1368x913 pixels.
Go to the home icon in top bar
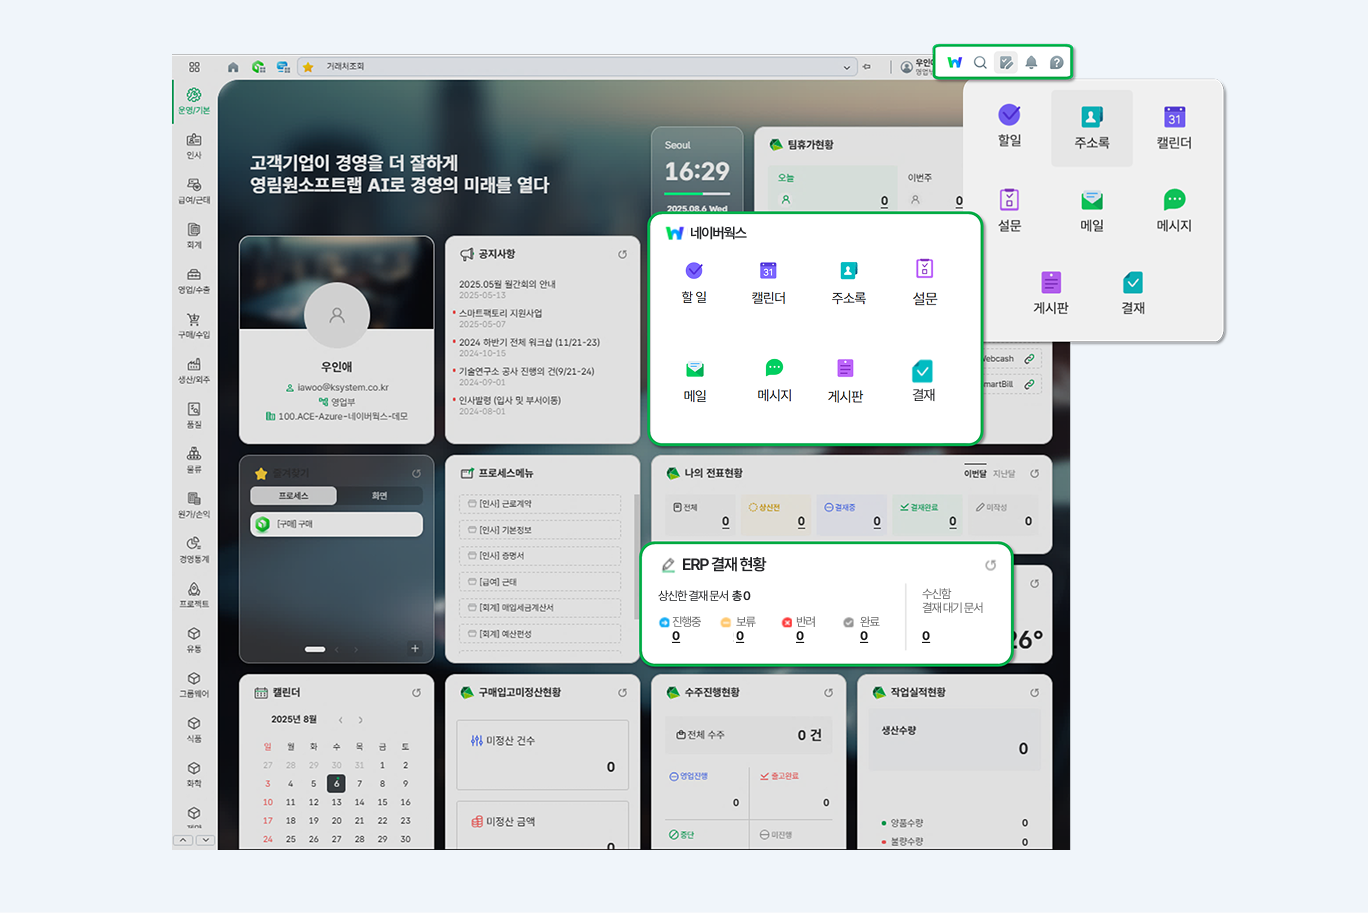pyautogui.click(x=233, y=67)
